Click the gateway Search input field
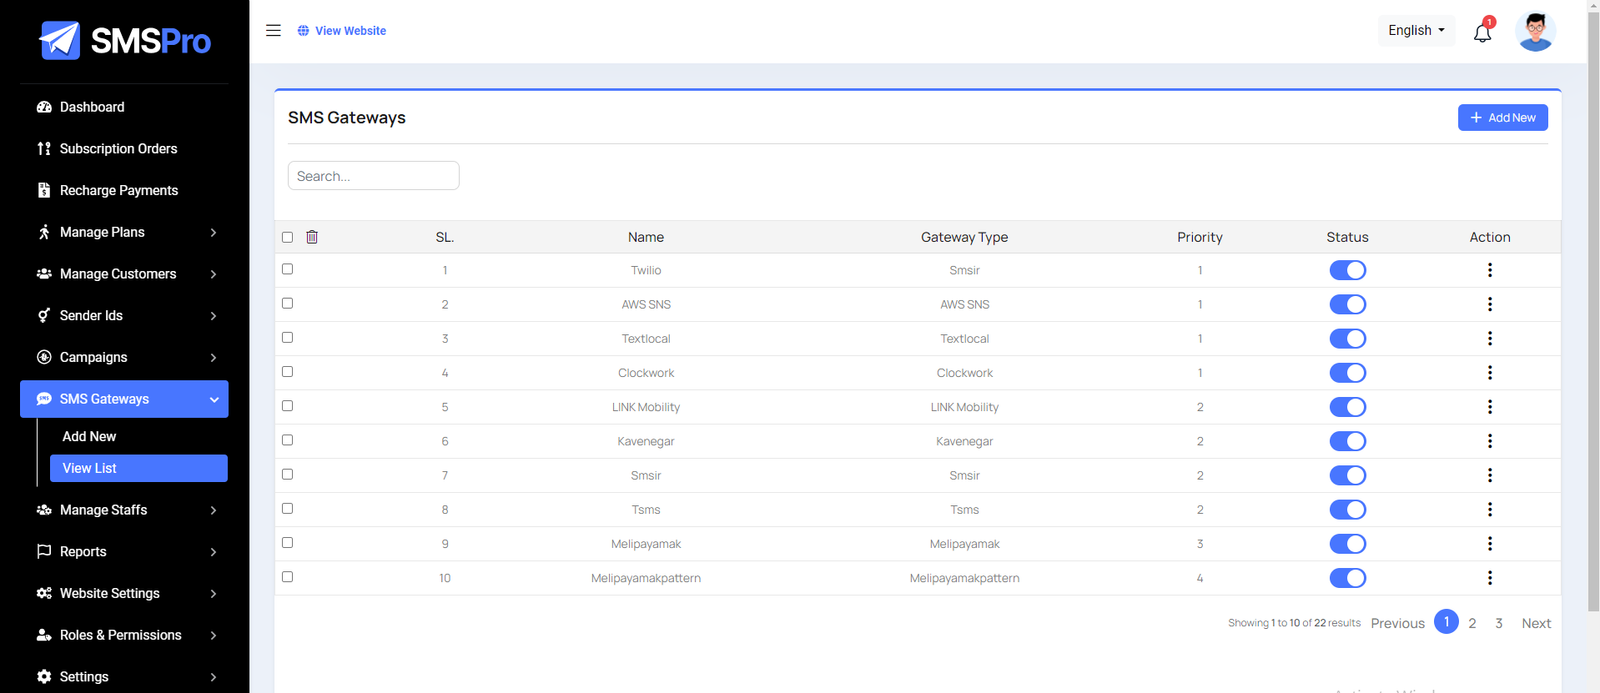Image resolution: width=1600 pixels, height=693 pixels. (374, 176)
